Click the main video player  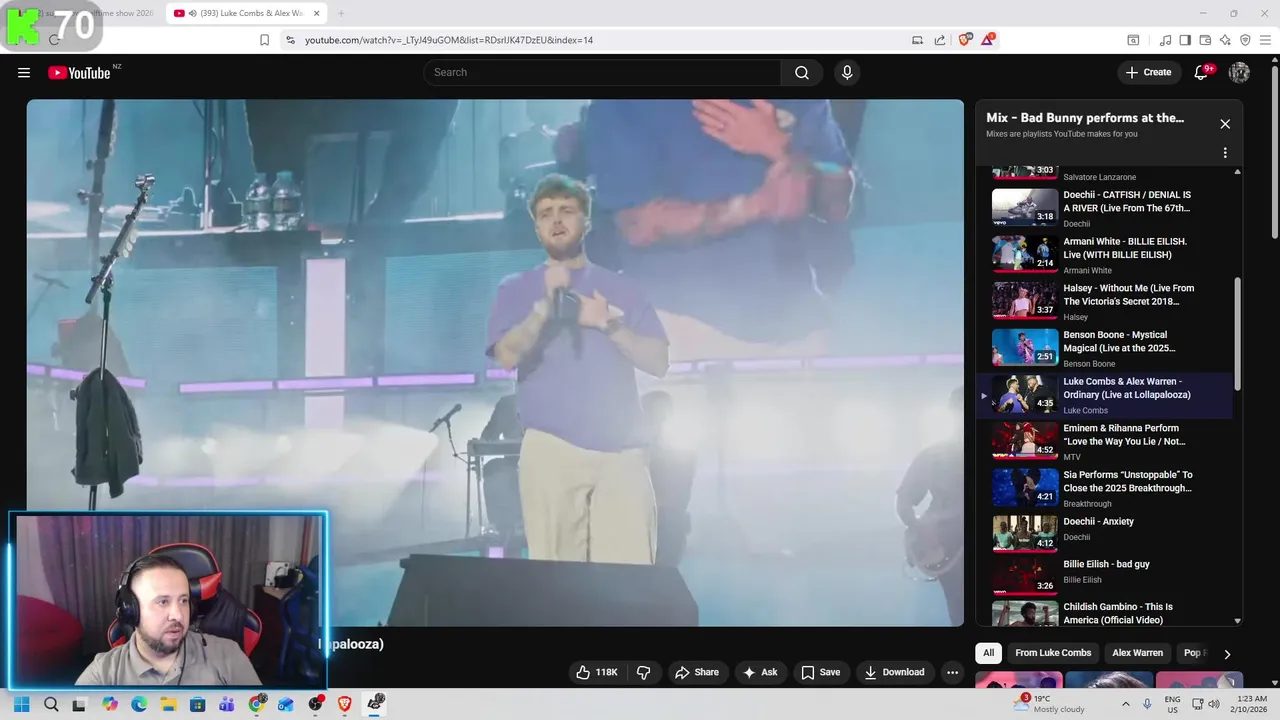(x=495, y=363)
